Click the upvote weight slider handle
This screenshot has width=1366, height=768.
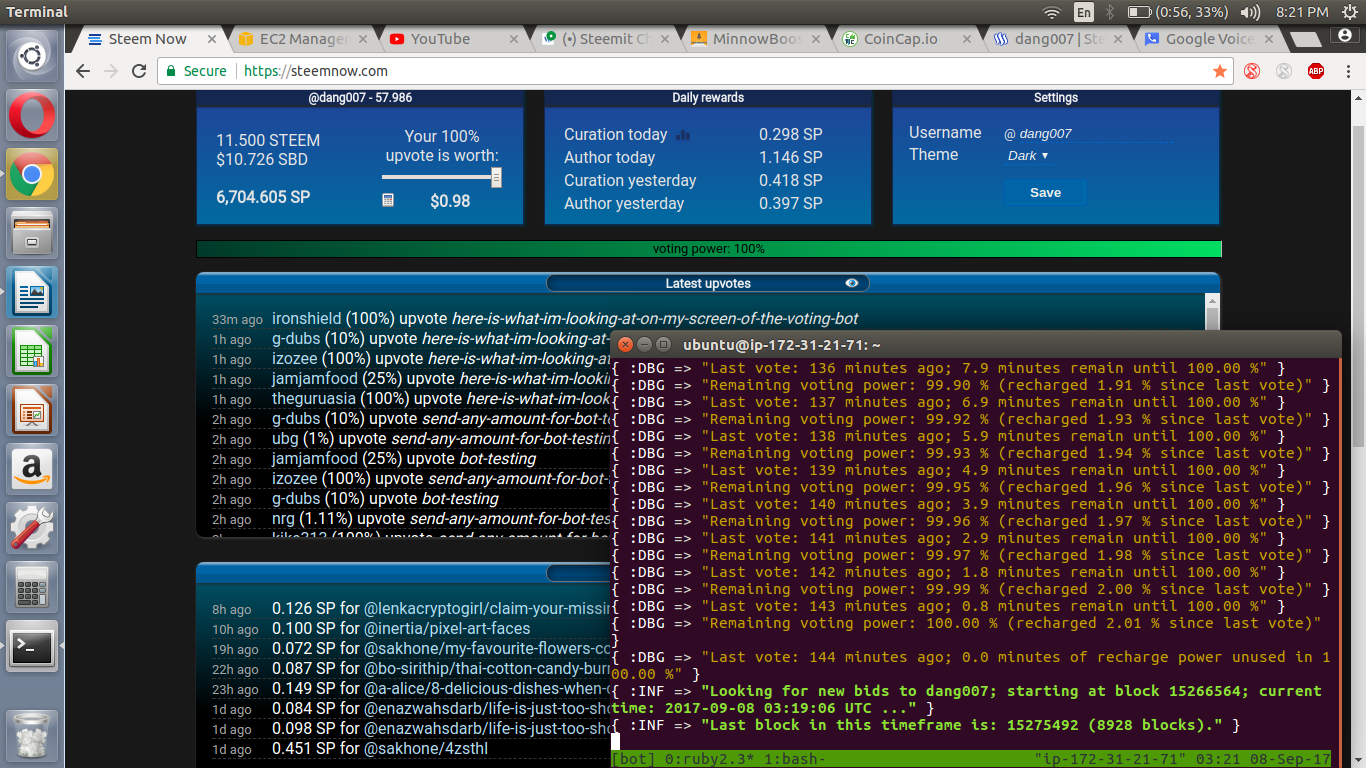[496, 177]
